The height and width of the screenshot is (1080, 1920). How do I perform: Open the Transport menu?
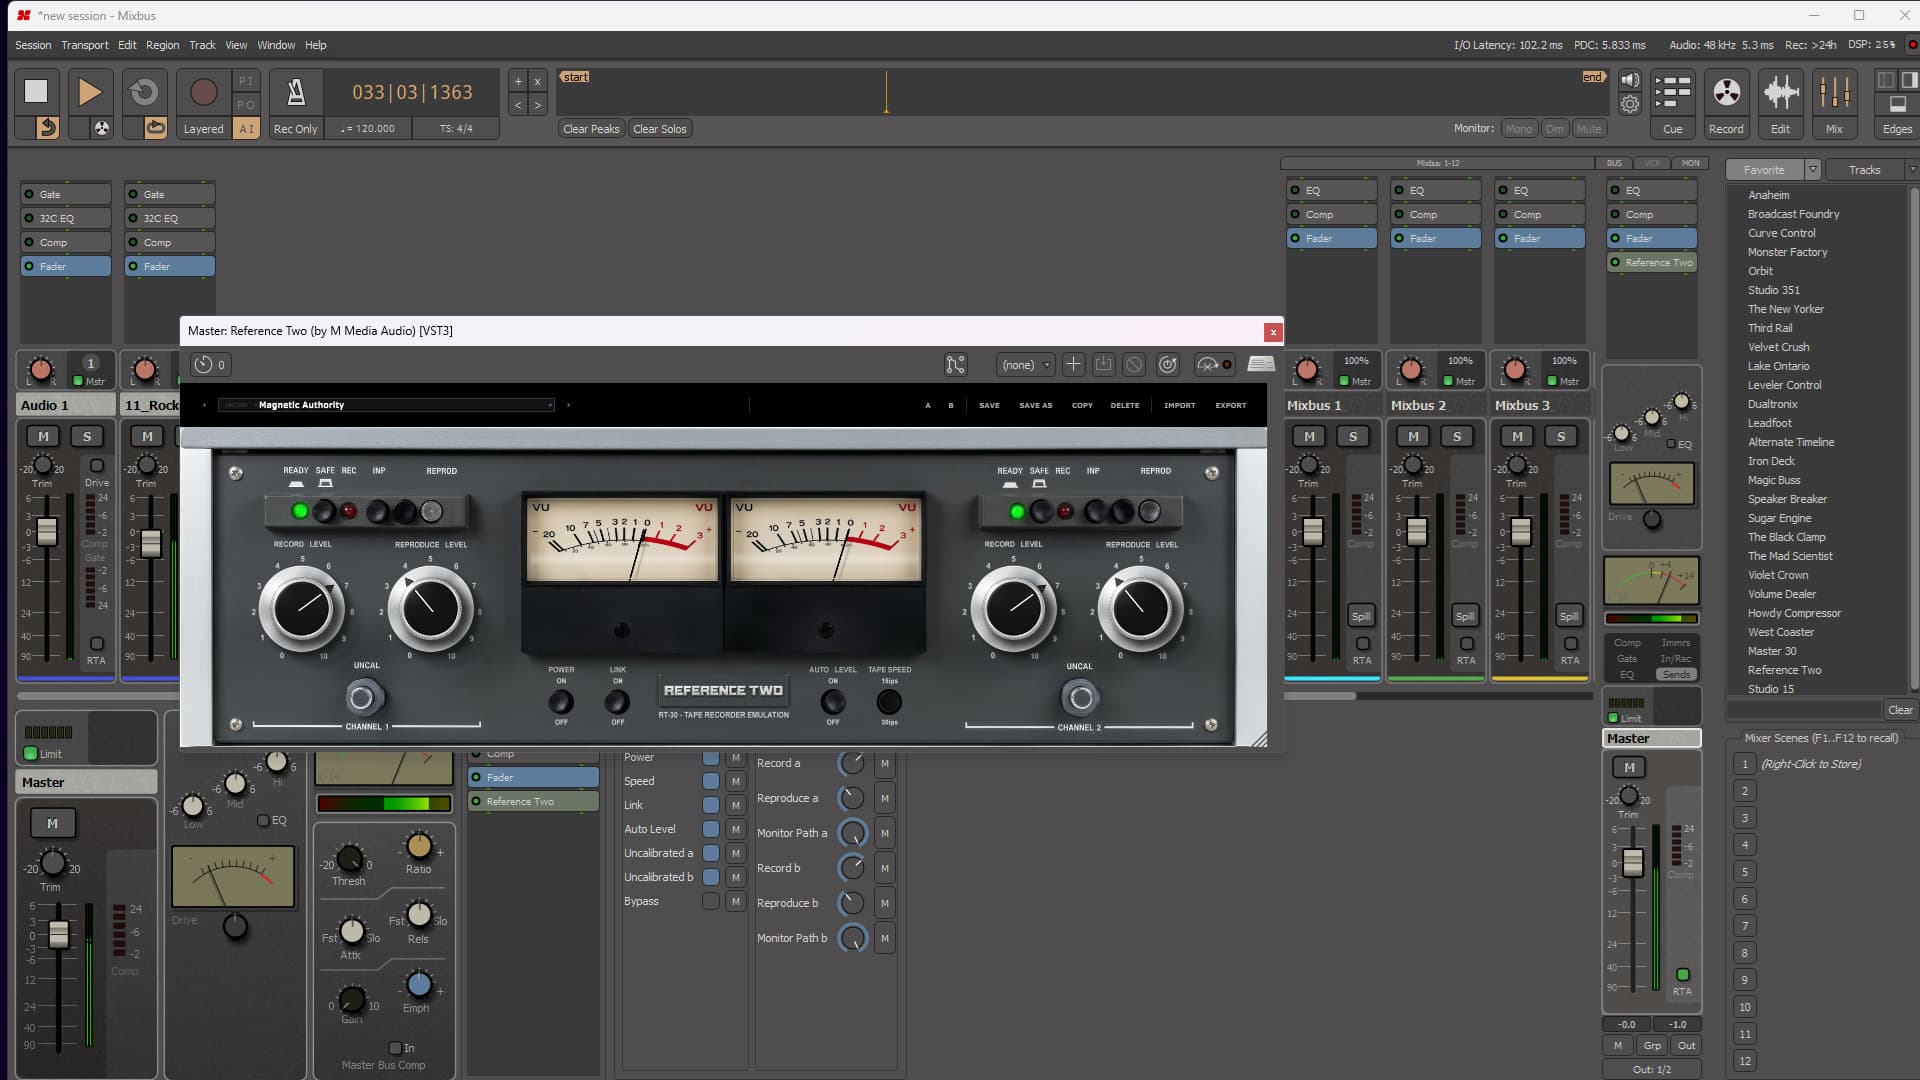tap(85, 45)
